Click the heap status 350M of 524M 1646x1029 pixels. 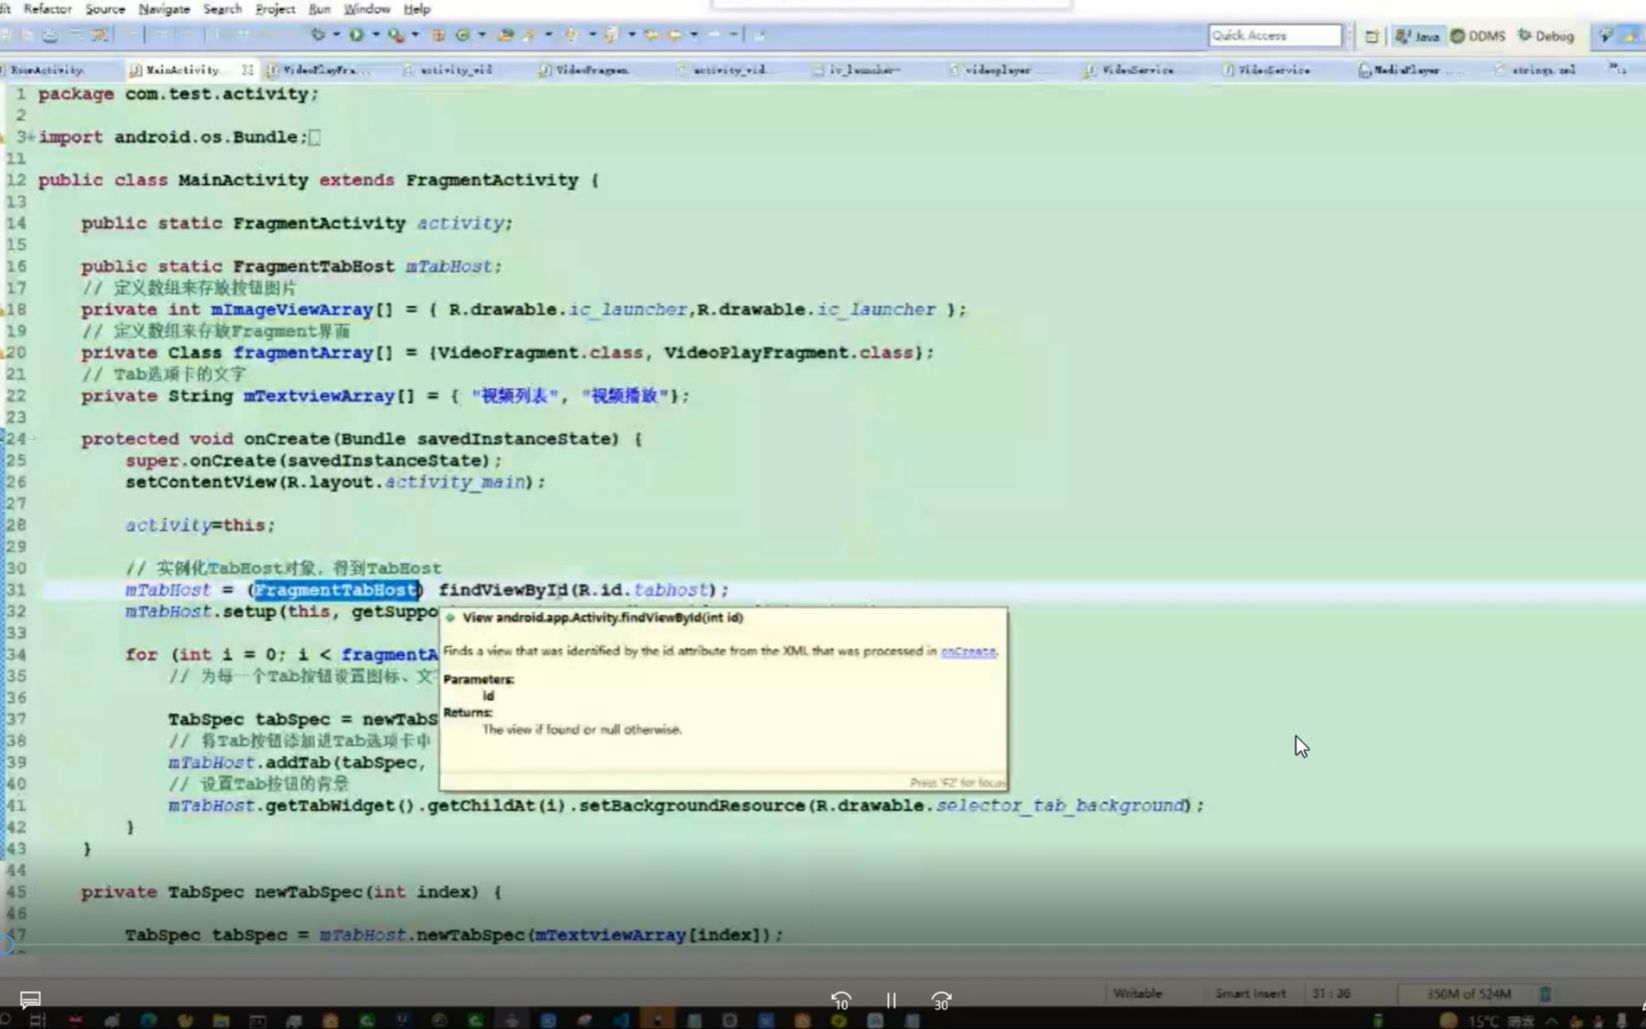1468,994
